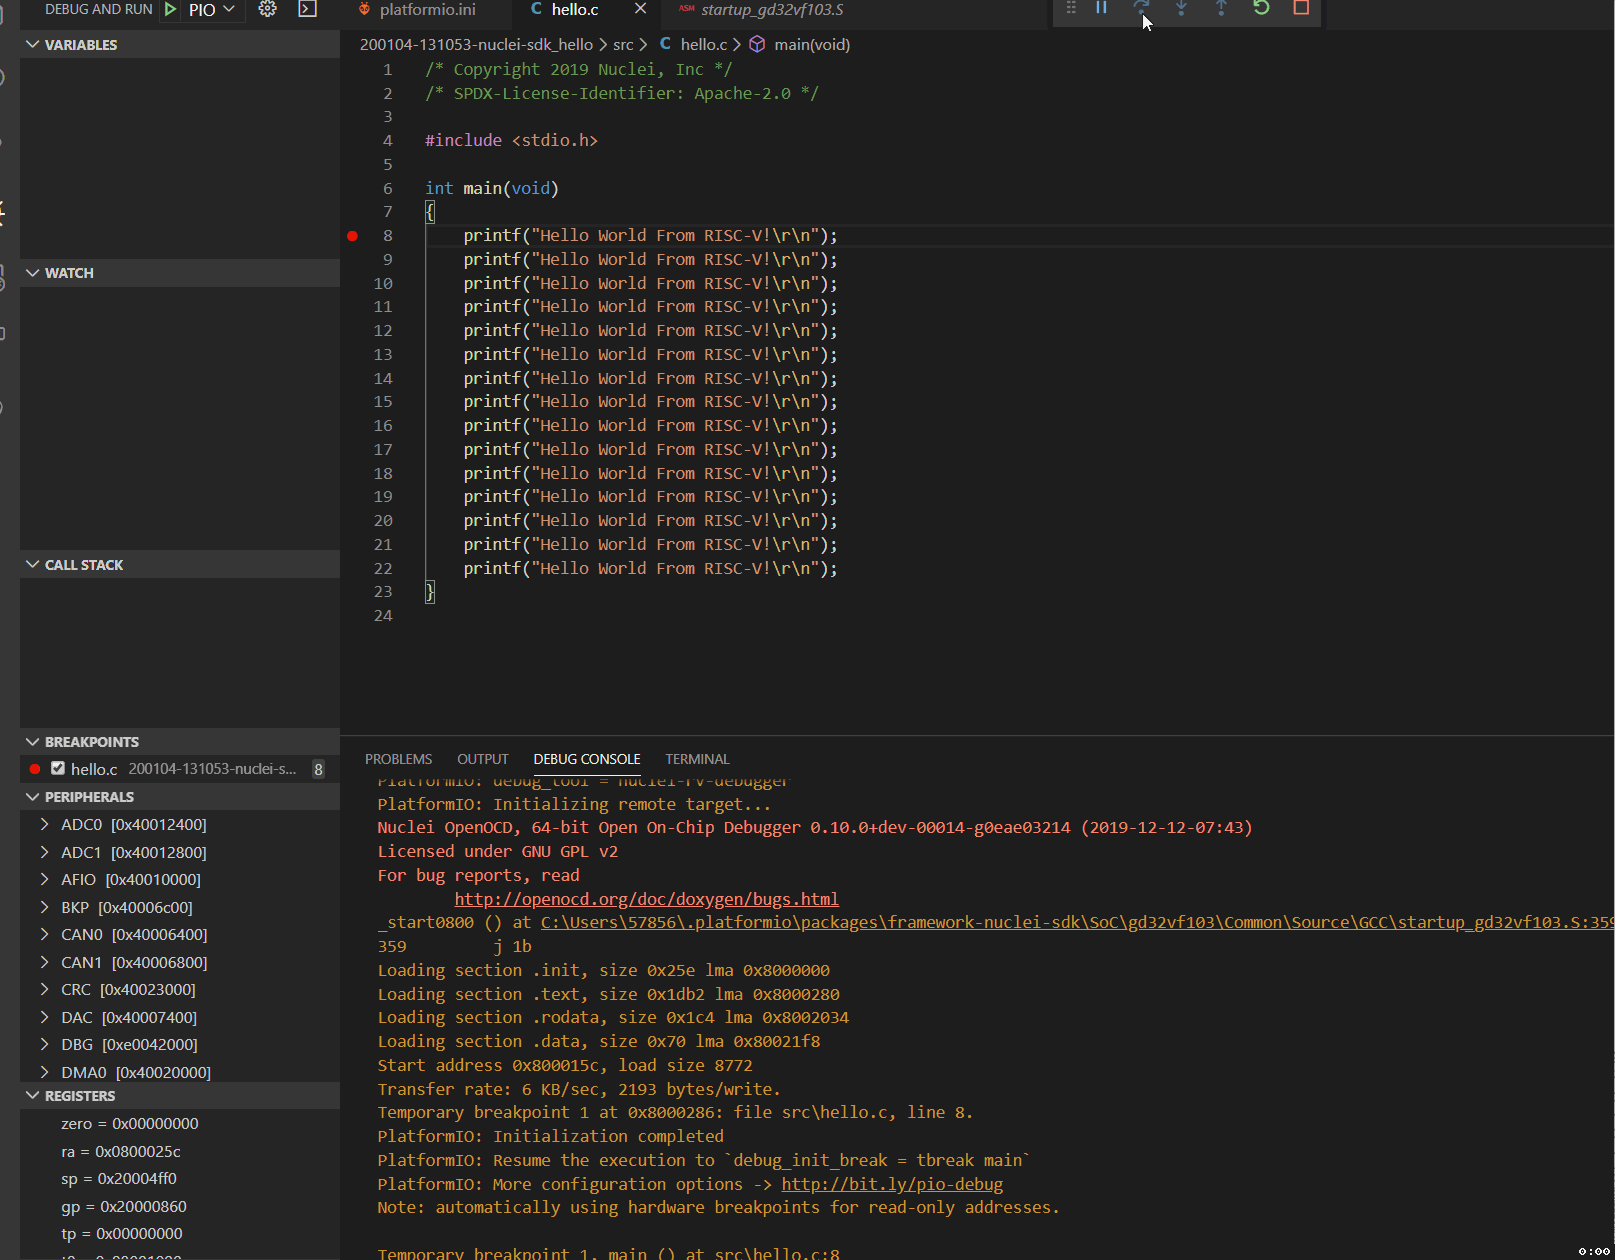
Task: Expand the CRC peripheral
Action: pyautogui.click(x=44, y=989)
